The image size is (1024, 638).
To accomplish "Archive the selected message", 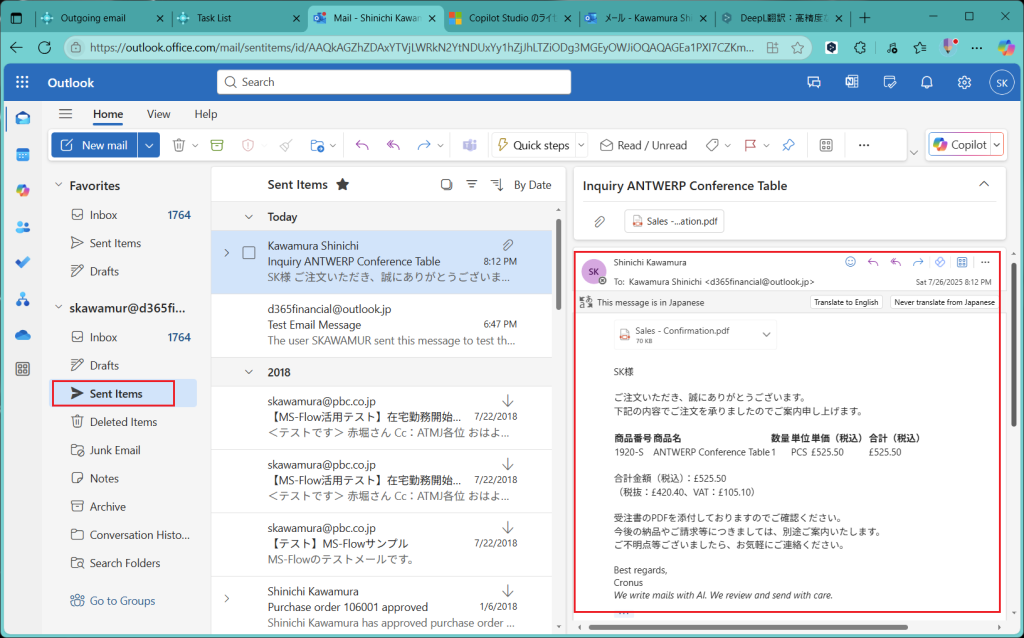I will coord(217,145).
